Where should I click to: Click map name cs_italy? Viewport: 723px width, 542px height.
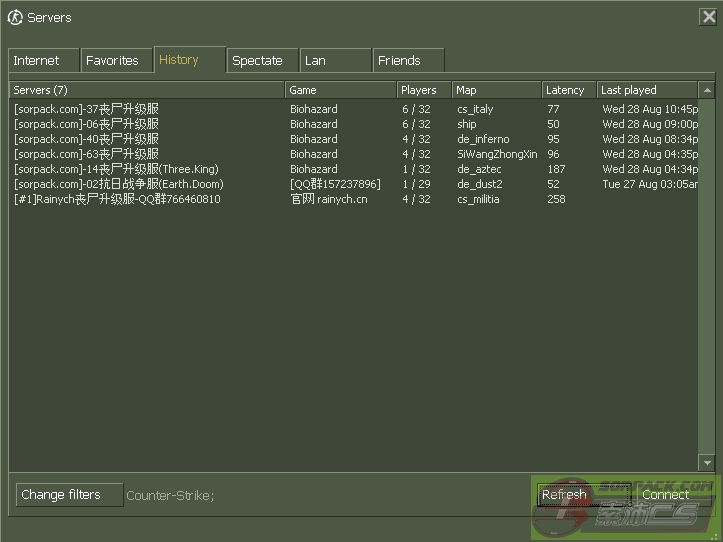click(475, 109)
